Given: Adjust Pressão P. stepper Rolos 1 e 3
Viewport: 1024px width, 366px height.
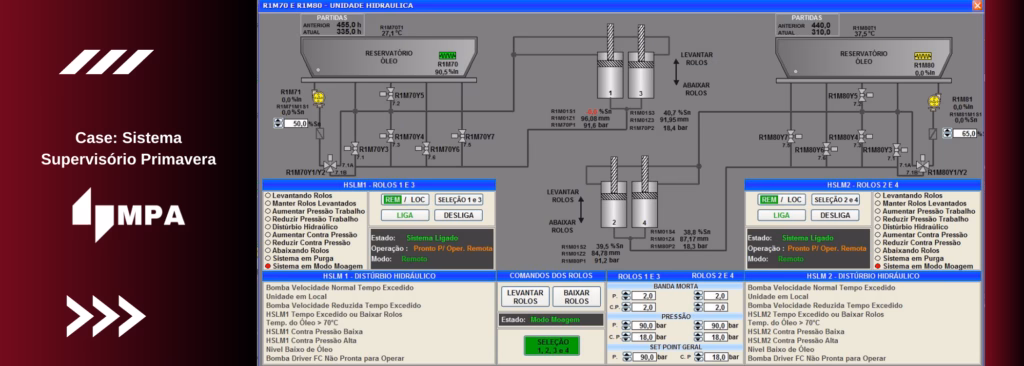Looking at the screenshot, I should pos(626,325).
